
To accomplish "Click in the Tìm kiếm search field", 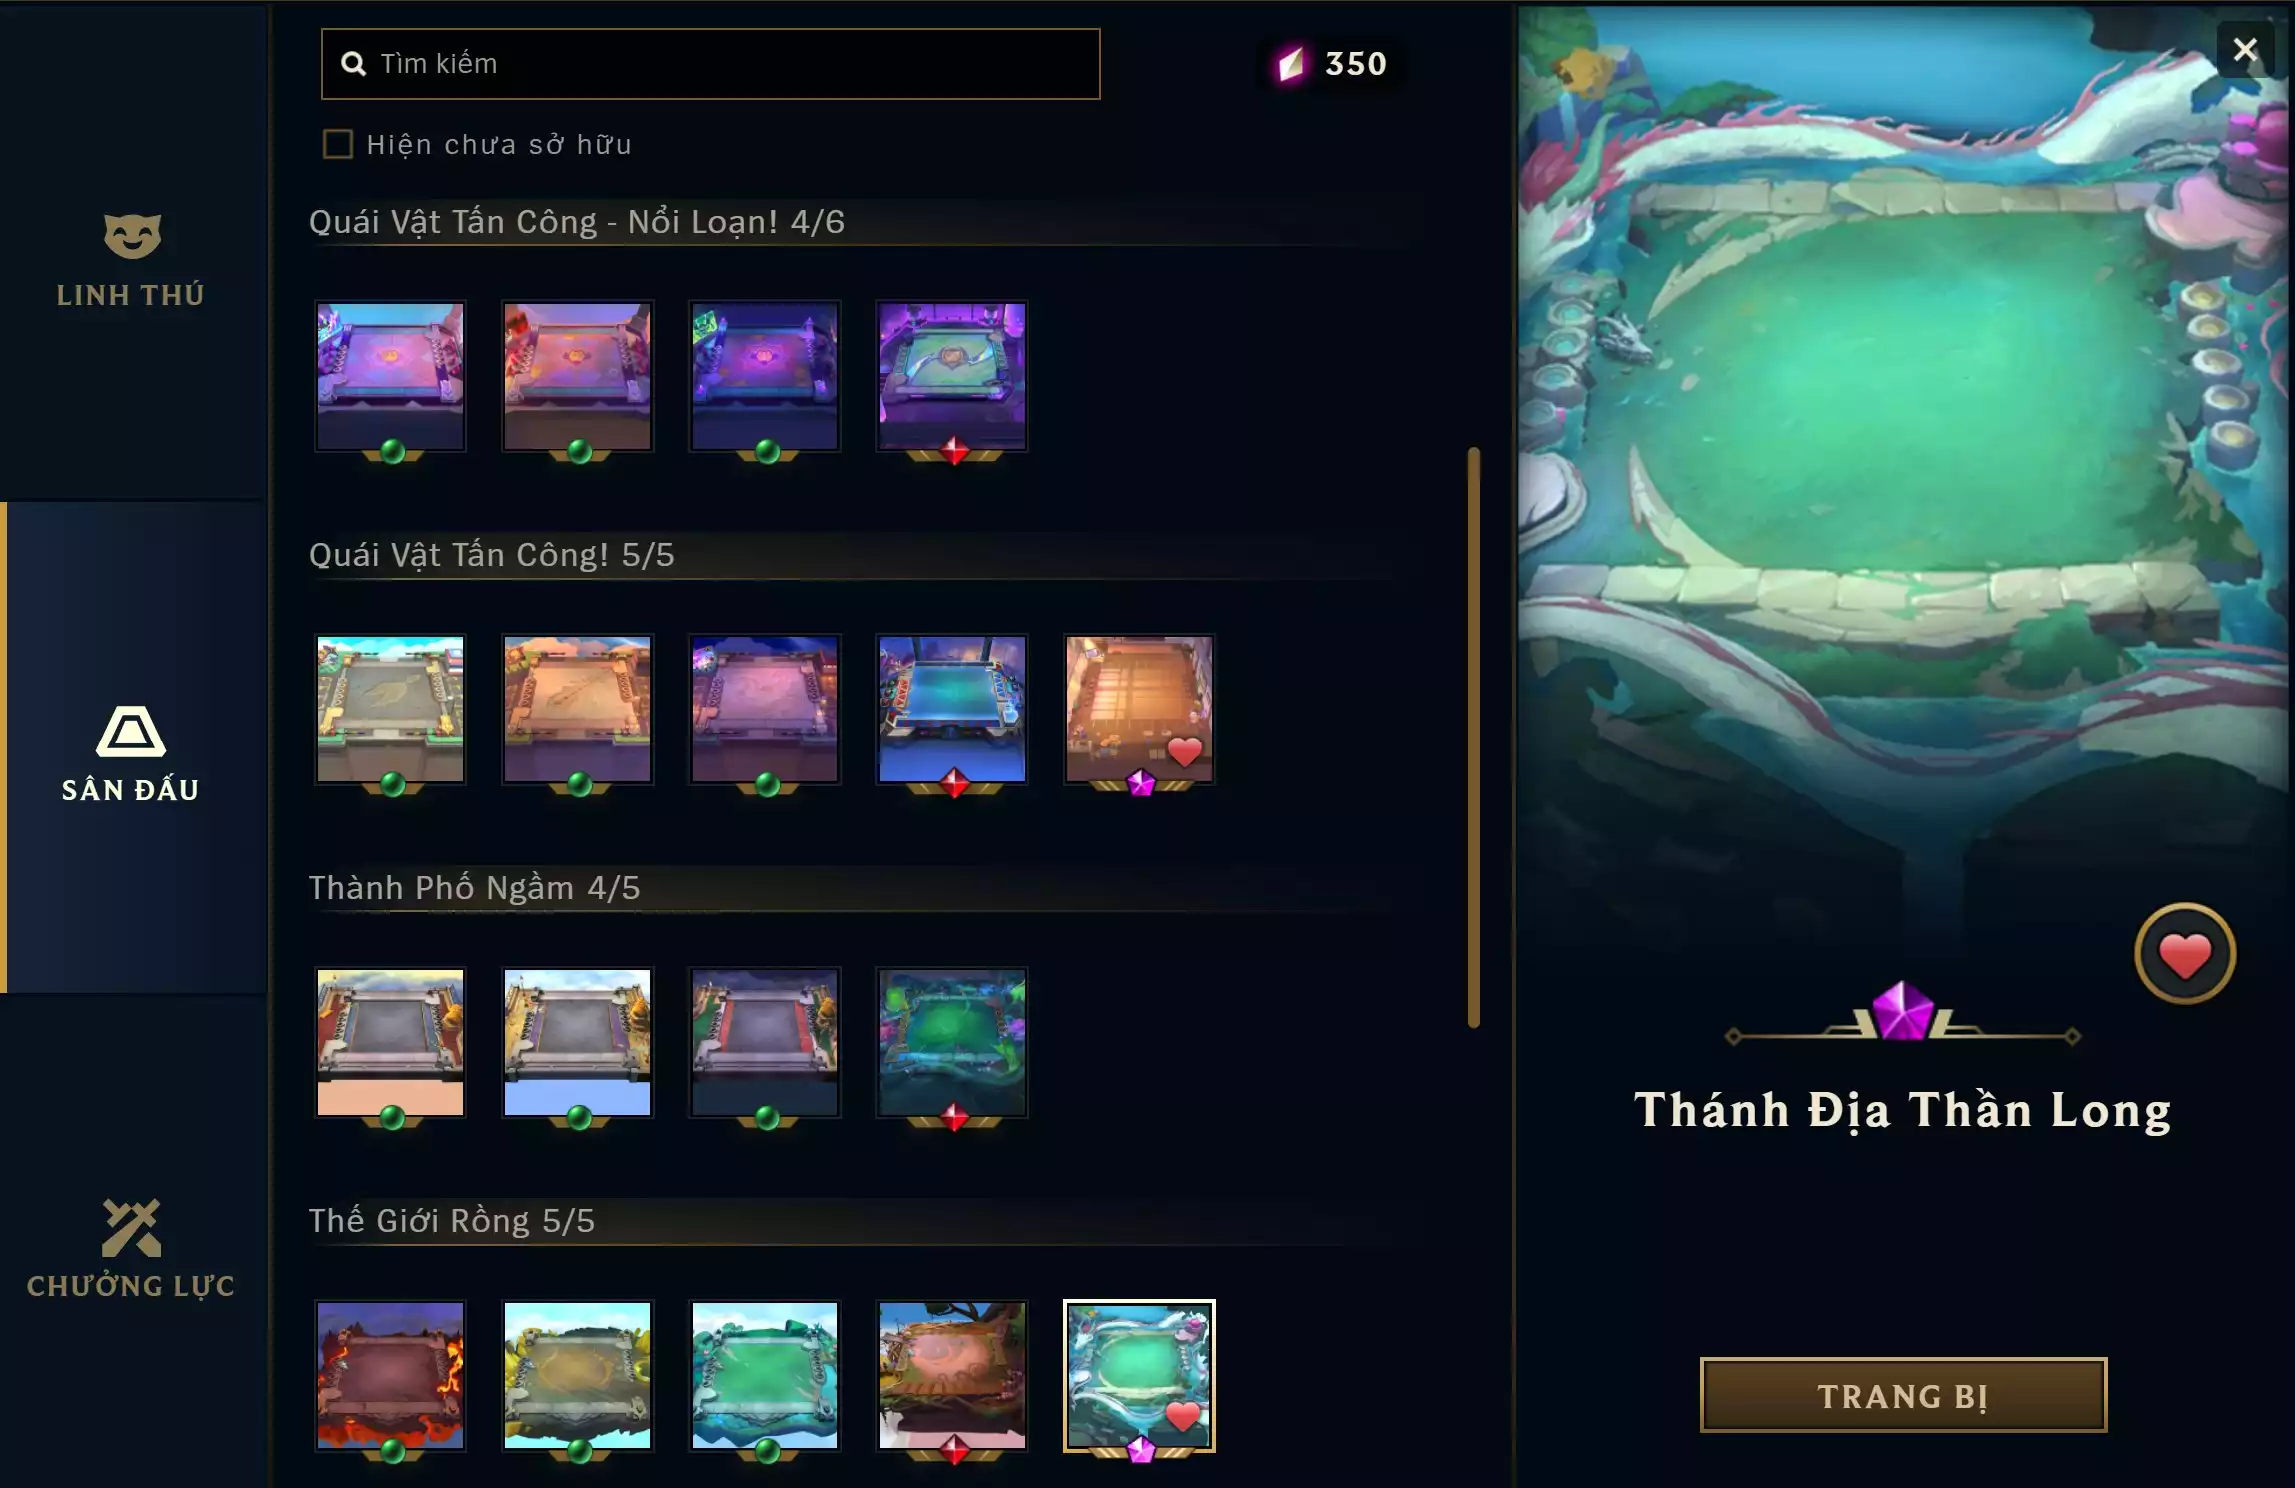I will pos(710,64).
